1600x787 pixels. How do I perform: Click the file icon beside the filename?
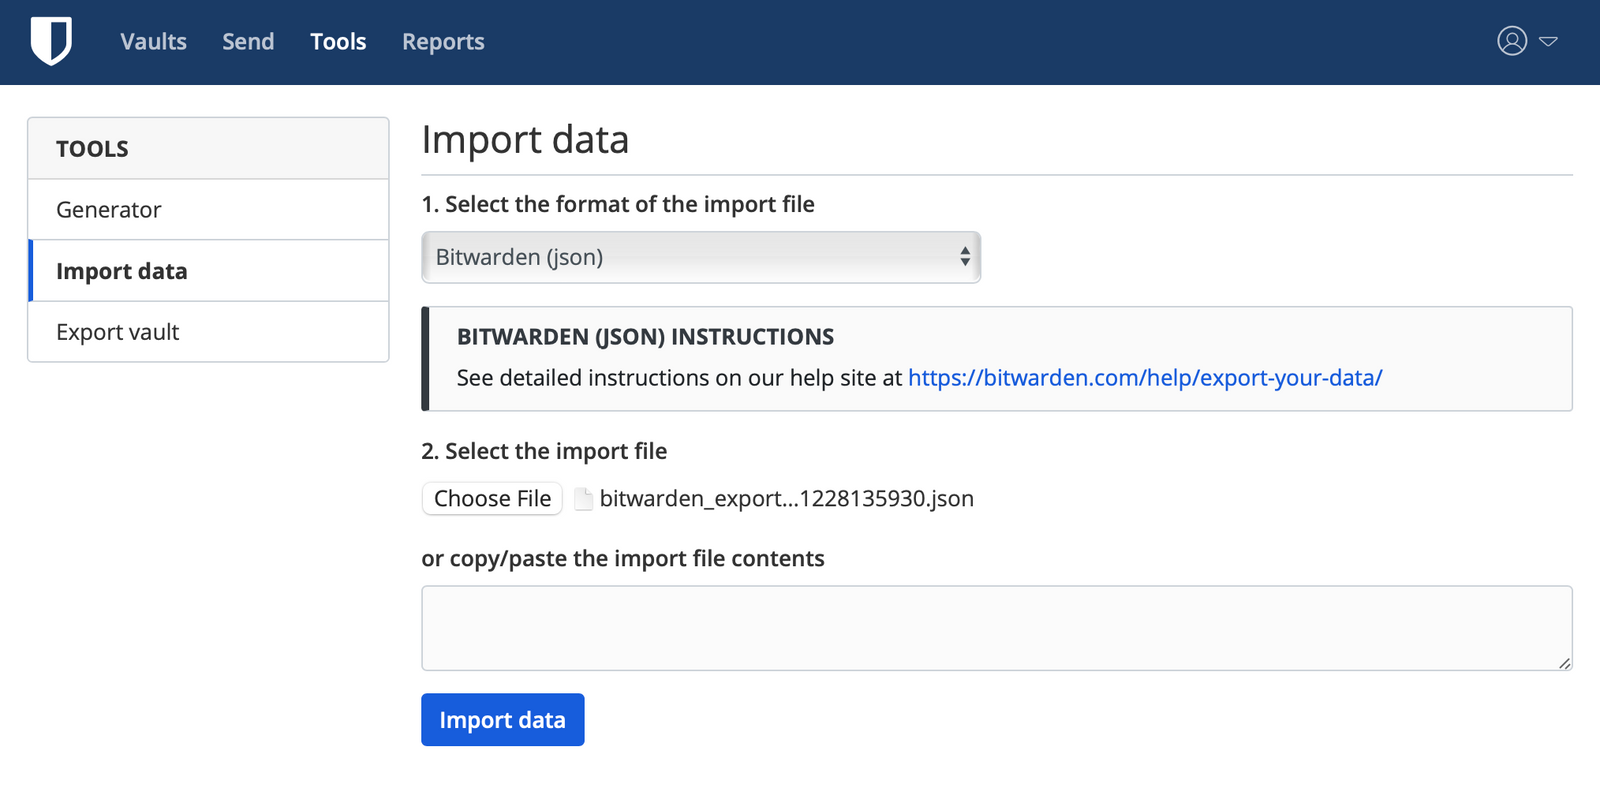[583, 498]
